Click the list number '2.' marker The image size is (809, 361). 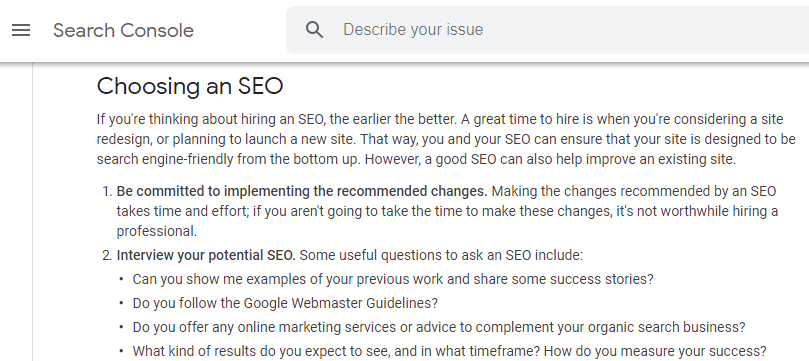[107, 256]
